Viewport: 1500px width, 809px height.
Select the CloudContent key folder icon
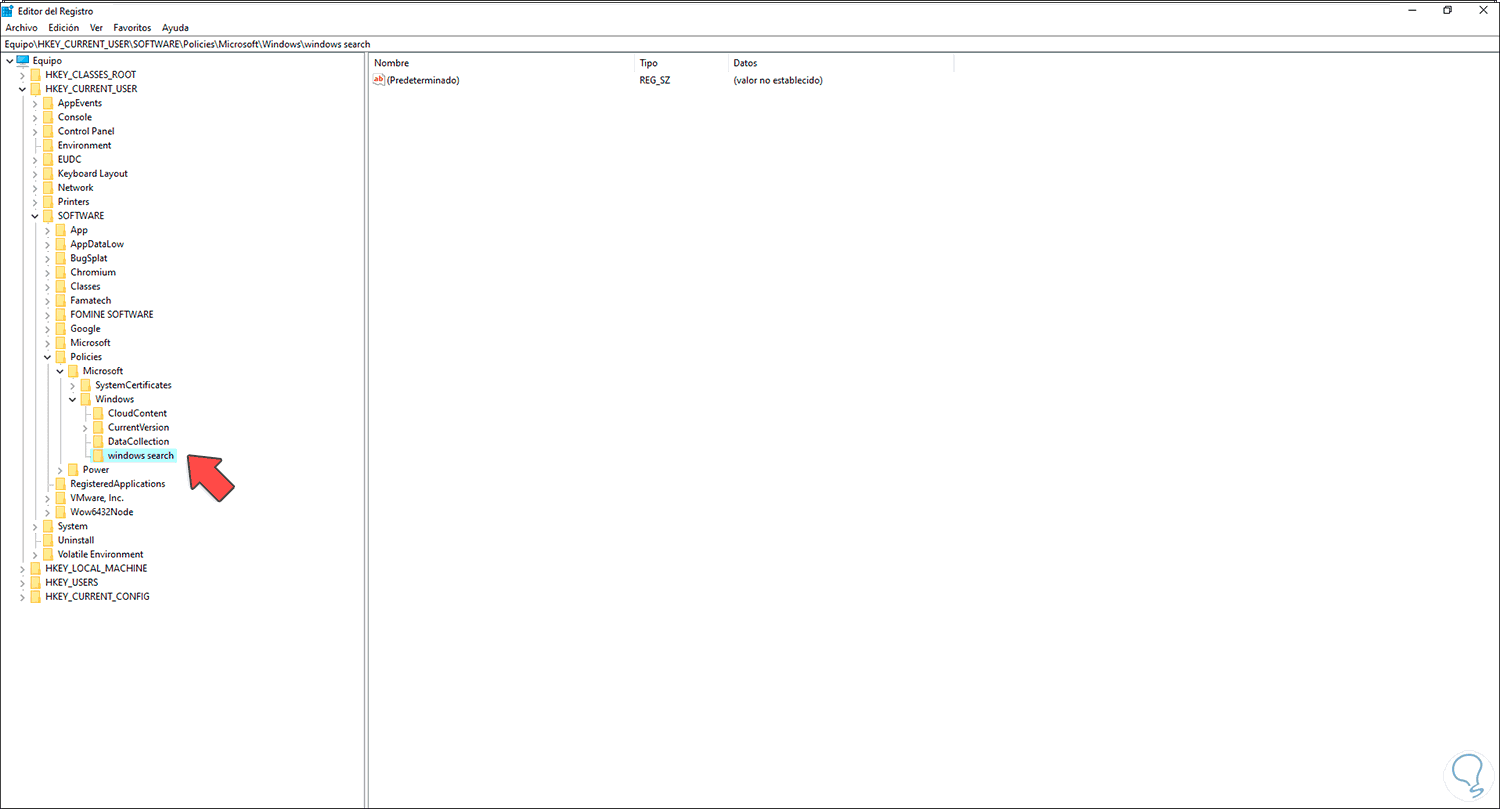click(98, 413)
